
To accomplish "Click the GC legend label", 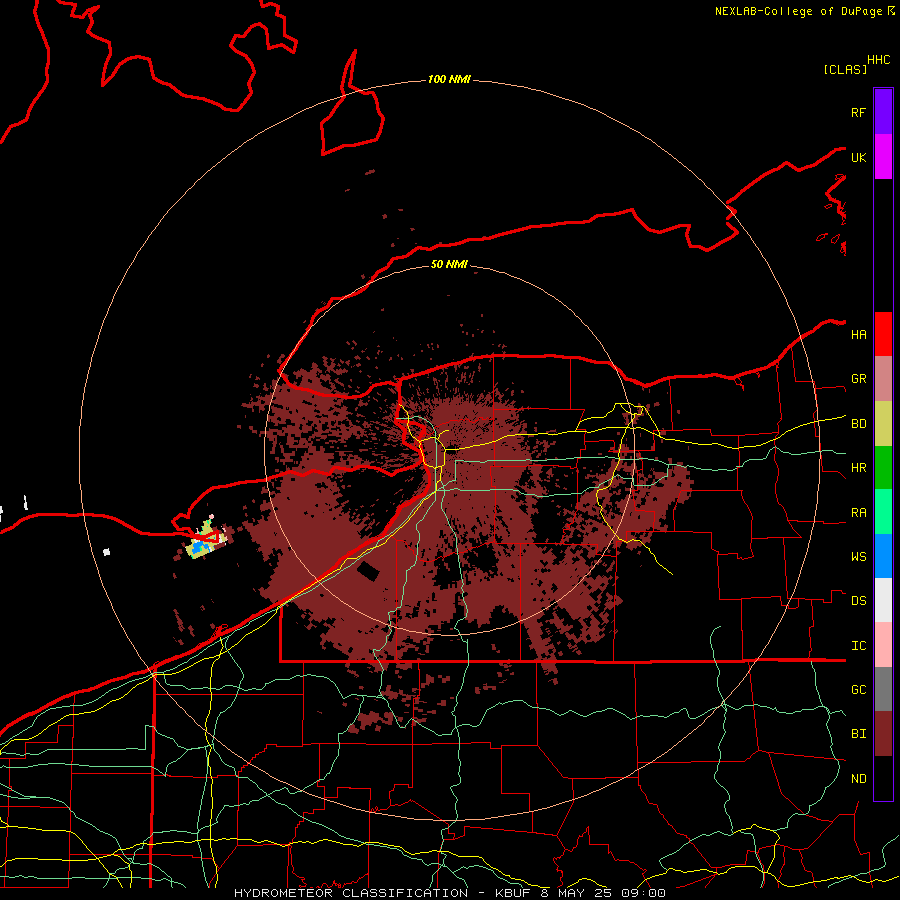I will point(858,690).
